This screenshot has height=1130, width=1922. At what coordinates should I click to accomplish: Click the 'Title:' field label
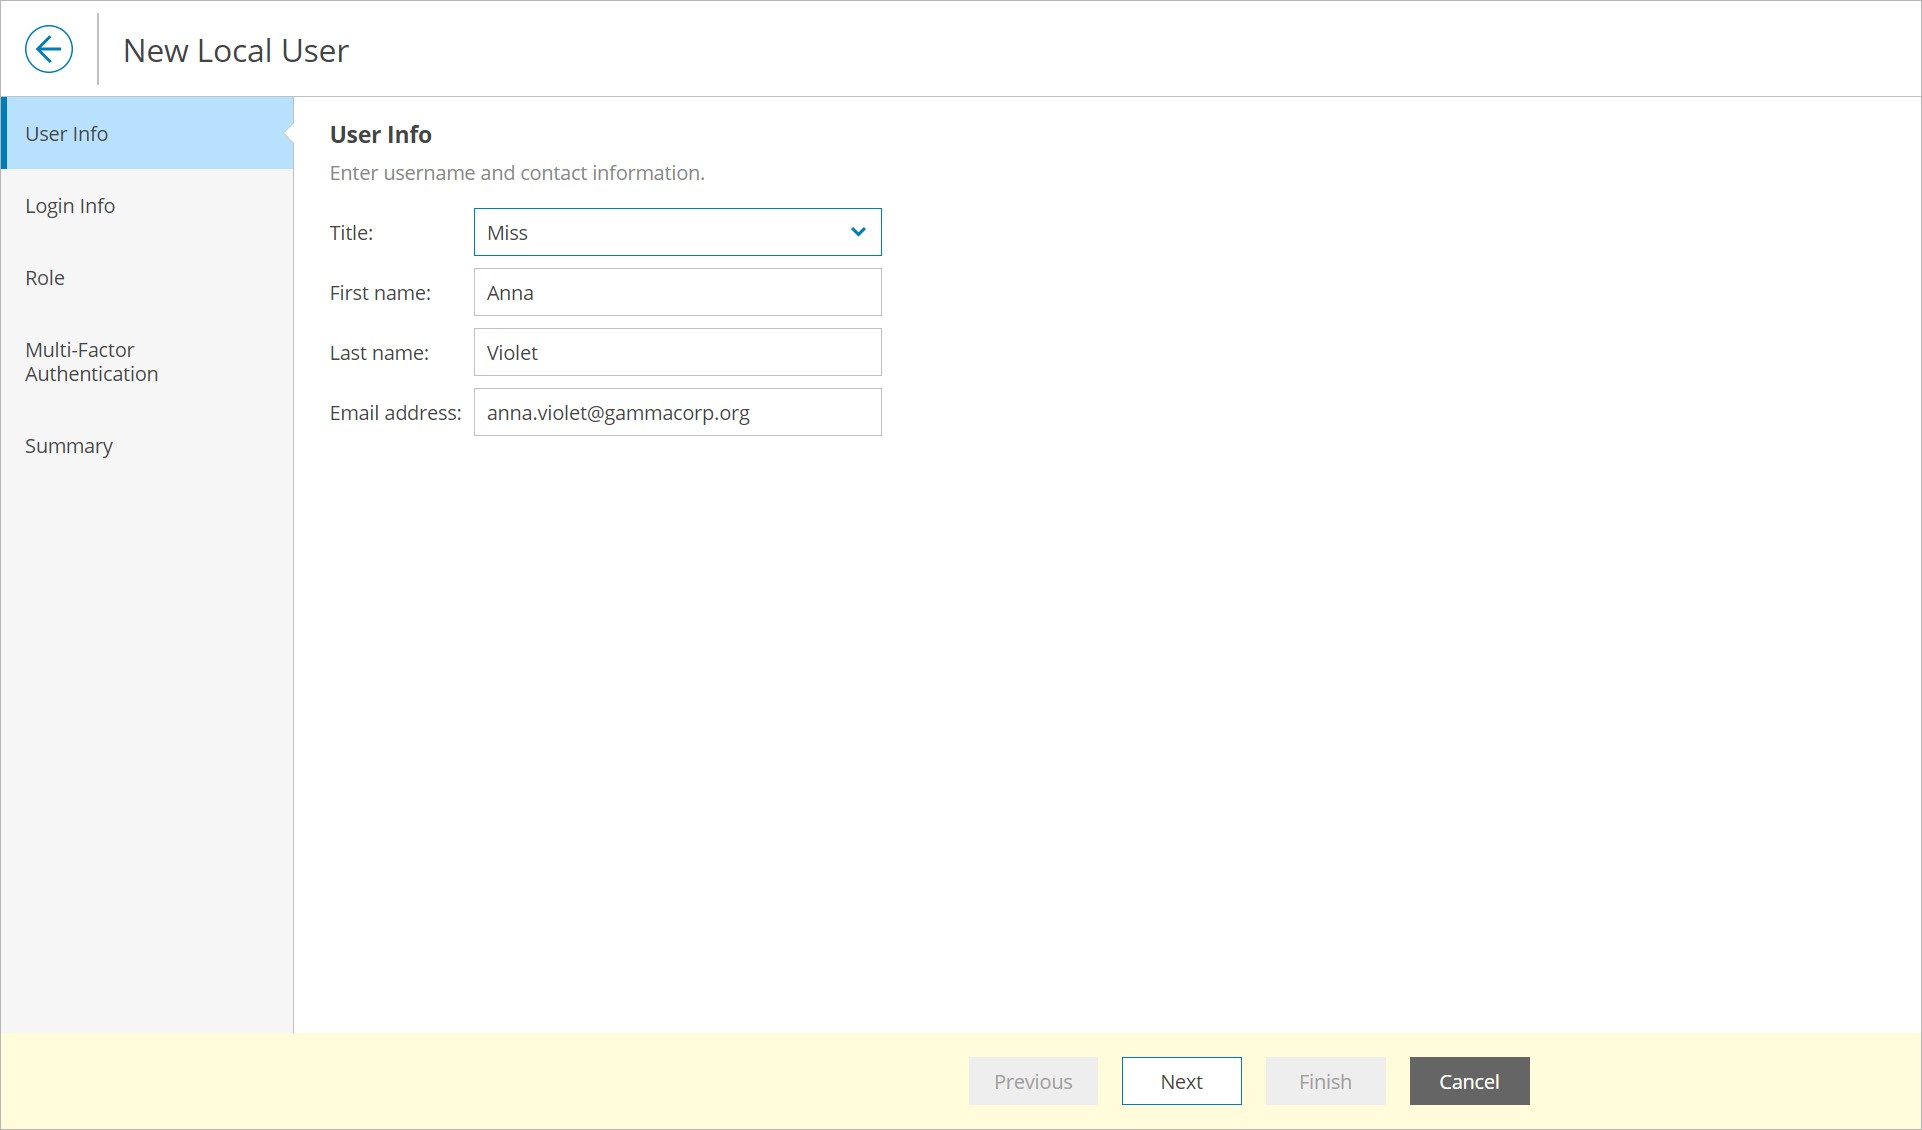coord(351,233)
